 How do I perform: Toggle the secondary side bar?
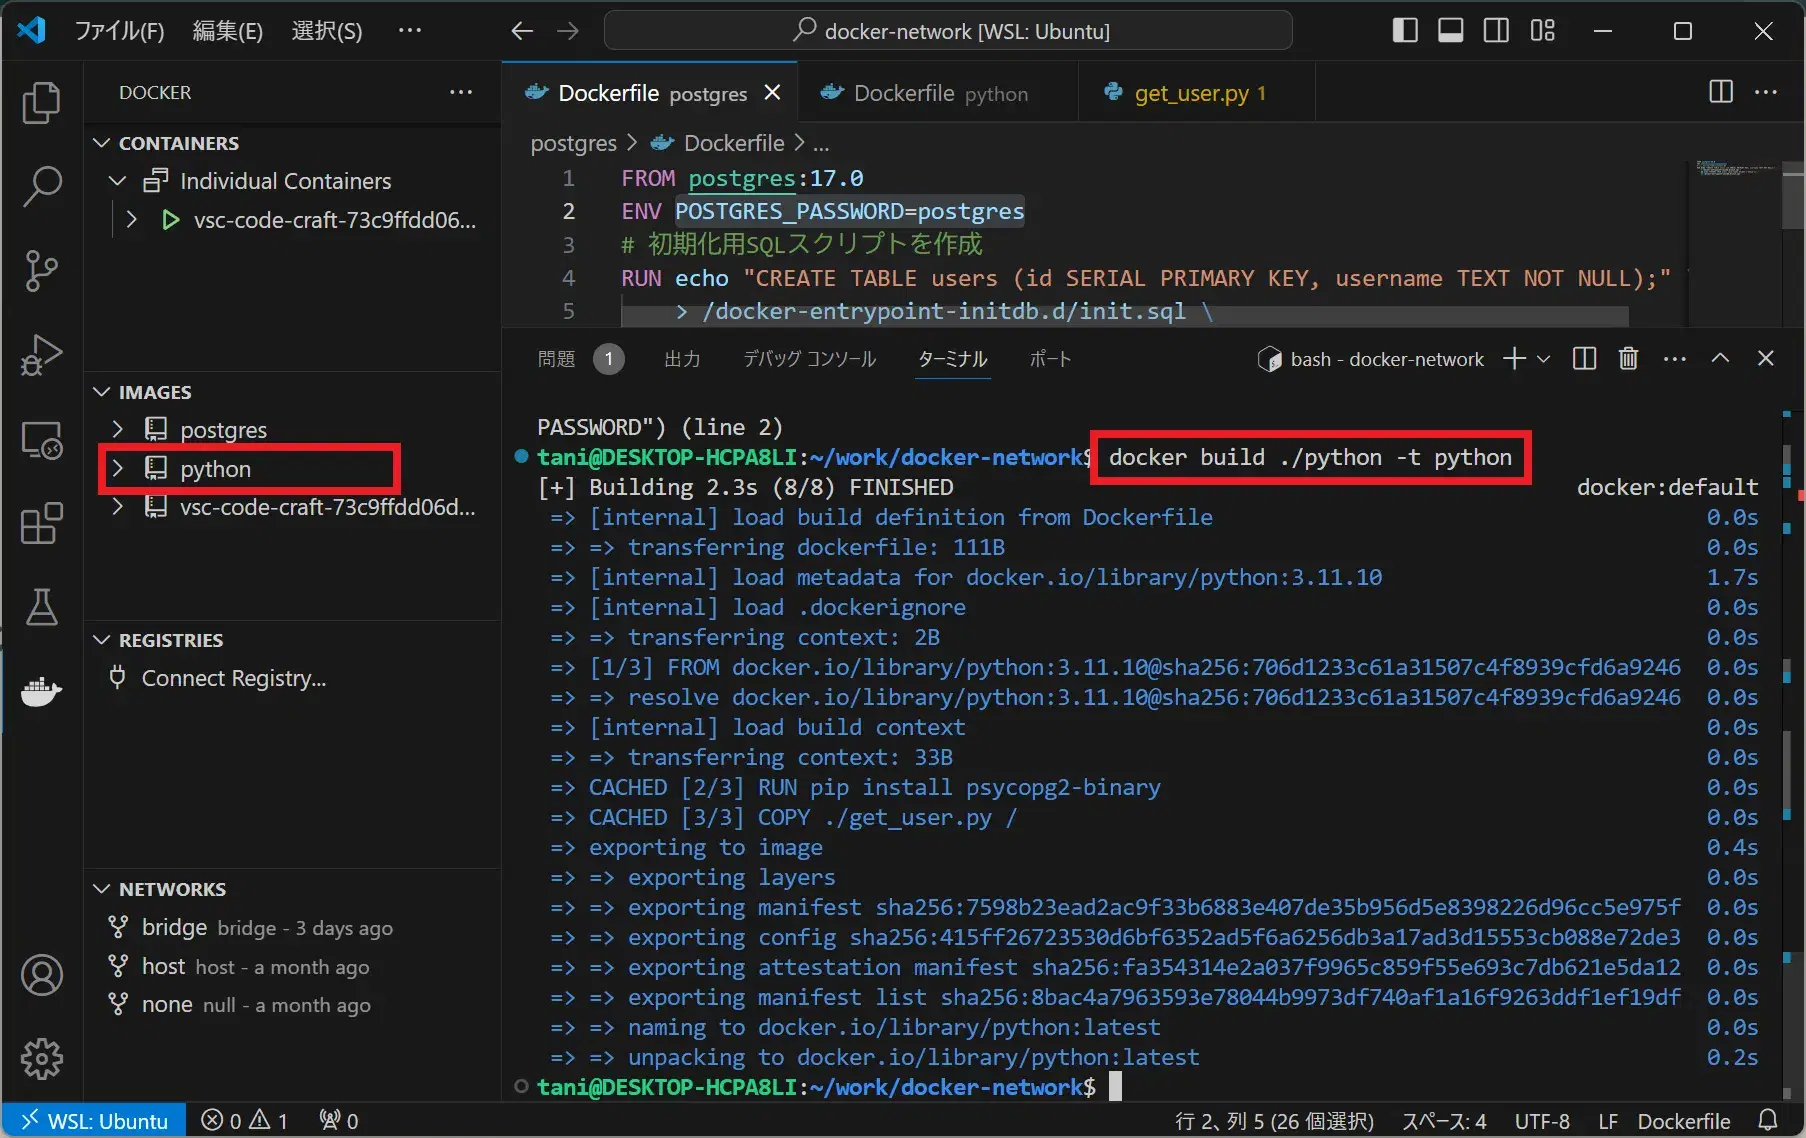(x=1496, y=31)
